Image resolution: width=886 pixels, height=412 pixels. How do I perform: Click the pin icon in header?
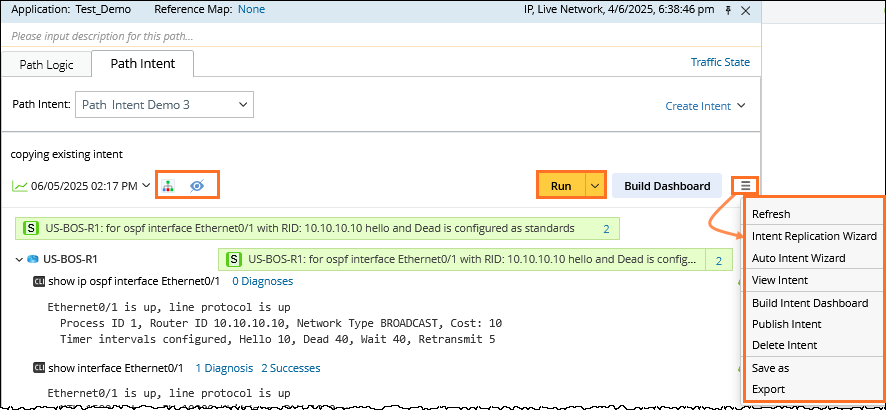(729, 9)
